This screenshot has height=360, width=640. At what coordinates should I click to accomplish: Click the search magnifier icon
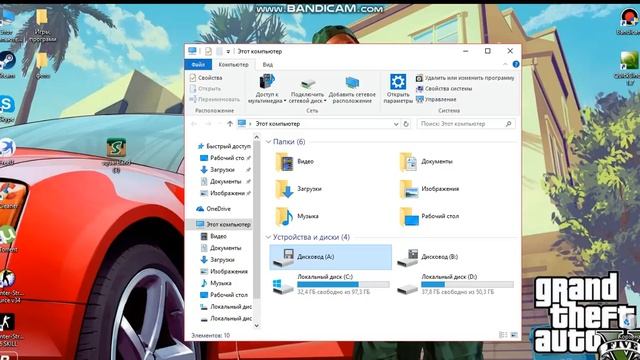tap(509, 124)
